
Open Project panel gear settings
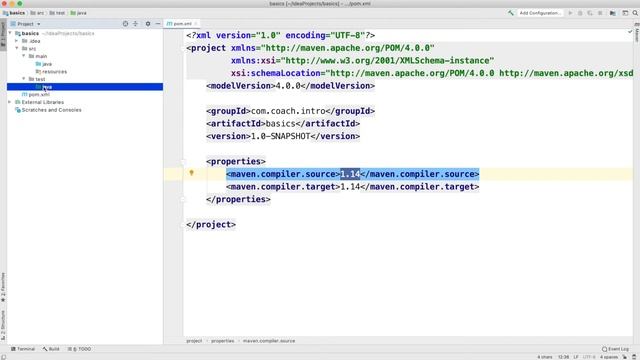coord(148,24)
